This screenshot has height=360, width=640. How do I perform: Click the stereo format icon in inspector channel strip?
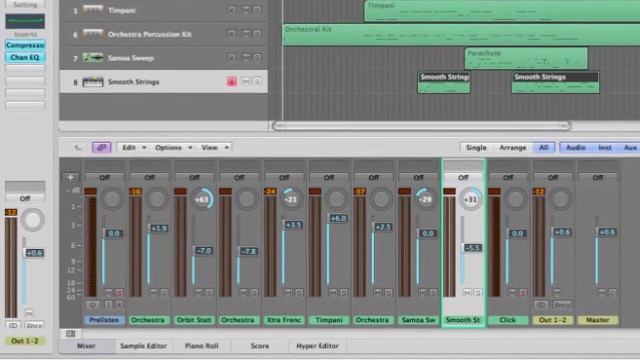click(13, 325)
